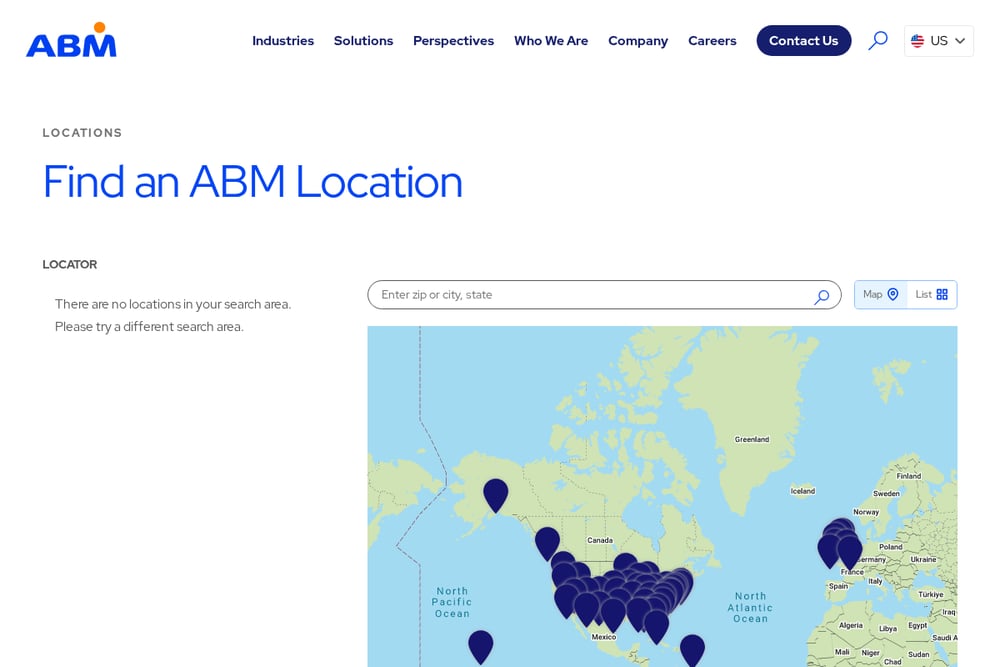
Task: Click North Pacific Ocean label
Action: pos(452,602)
